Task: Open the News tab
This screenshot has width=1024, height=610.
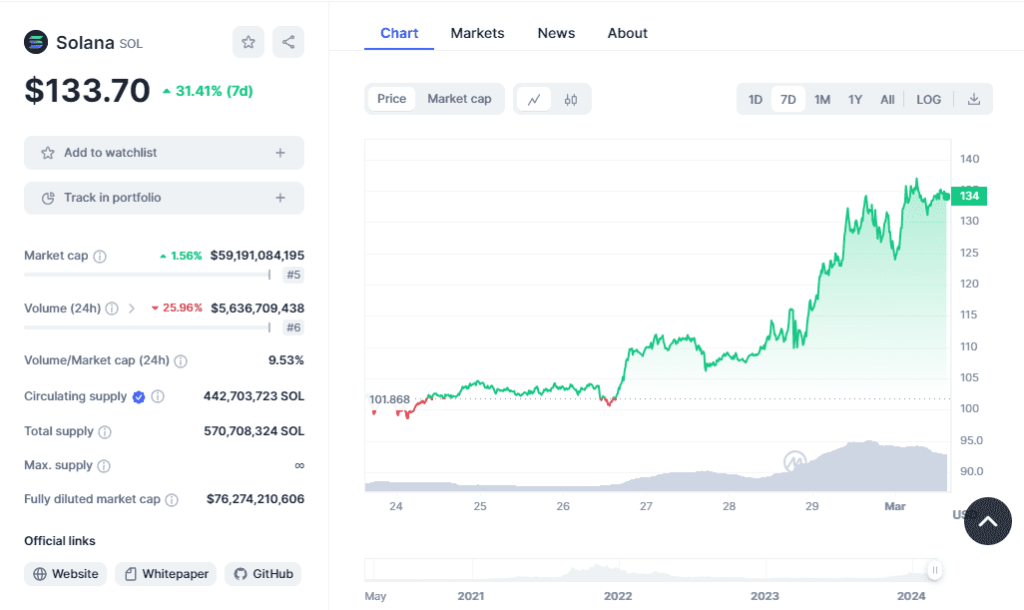Action: click(x=556, y=33)
